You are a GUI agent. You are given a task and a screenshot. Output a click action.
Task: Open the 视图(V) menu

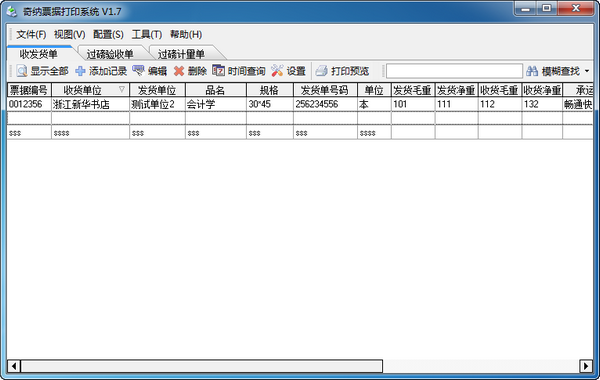(x=70, y=34)
